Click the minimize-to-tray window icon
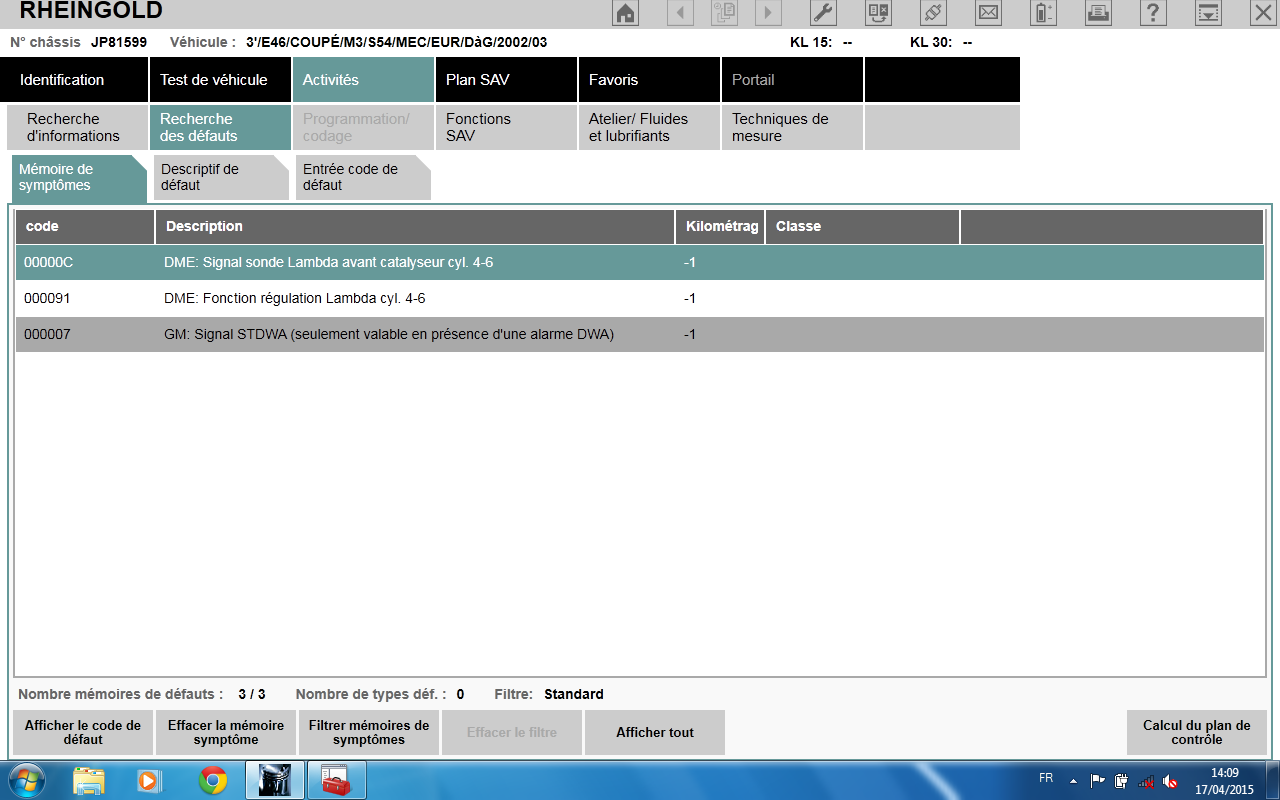 coord(1208,13)
